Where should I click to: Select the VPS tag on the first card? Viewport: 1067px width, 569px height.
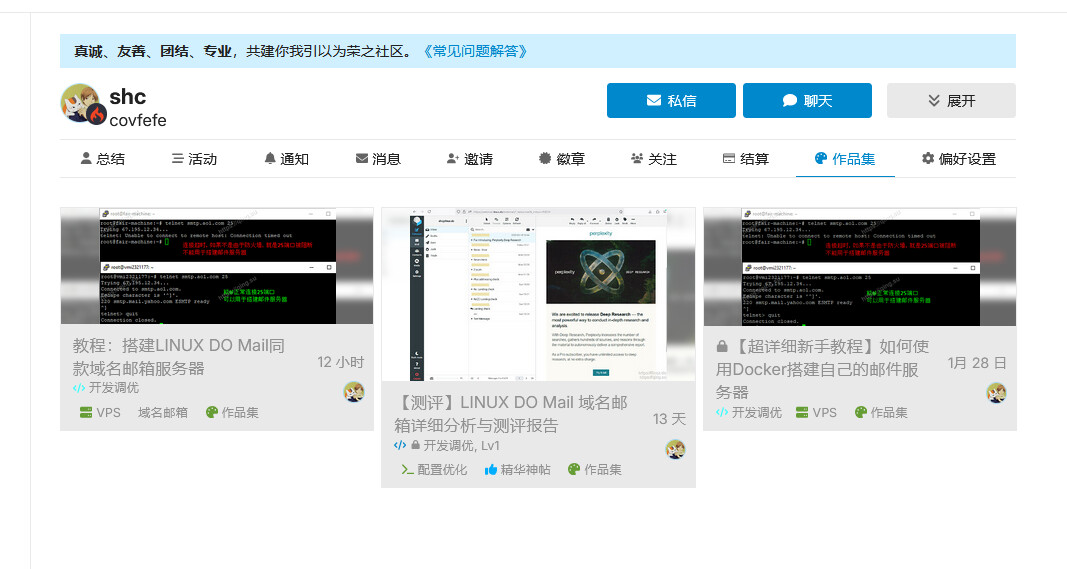pyautogui.click(x=100, y=412)
